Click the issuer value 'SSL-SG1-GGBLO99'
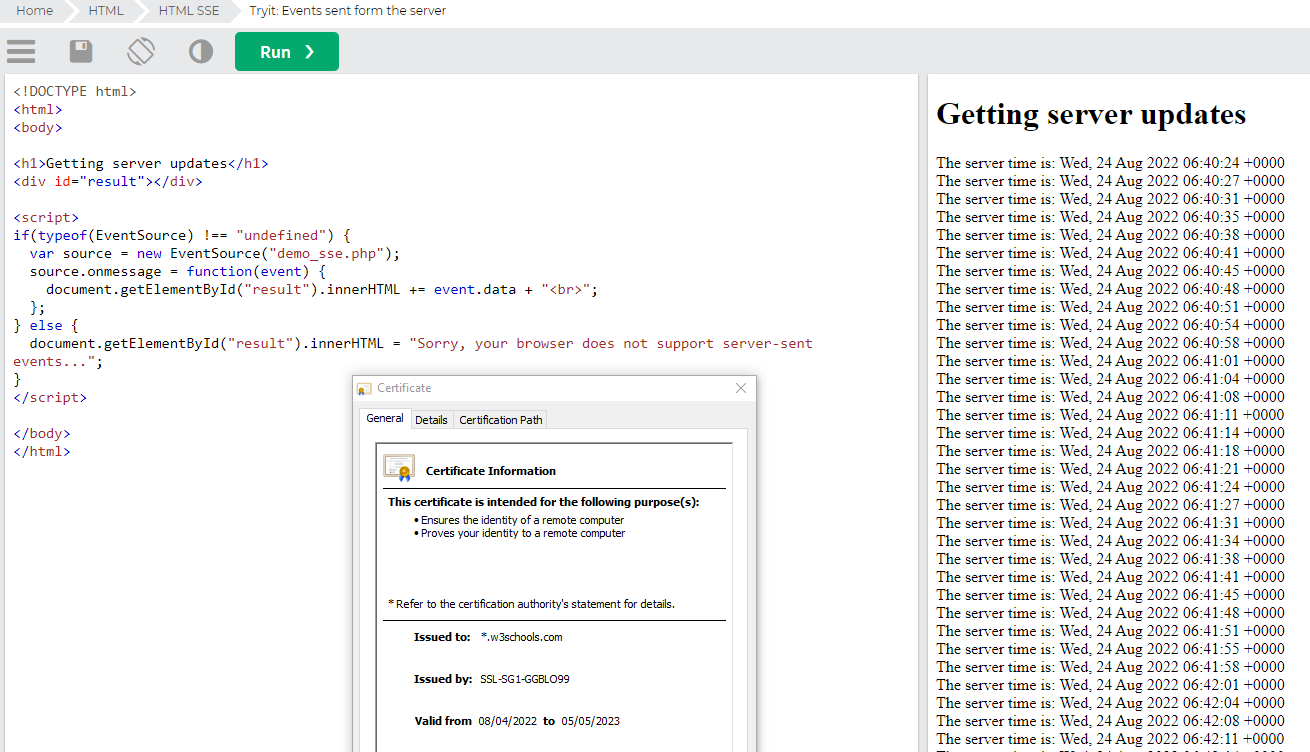 click(525, 679)
